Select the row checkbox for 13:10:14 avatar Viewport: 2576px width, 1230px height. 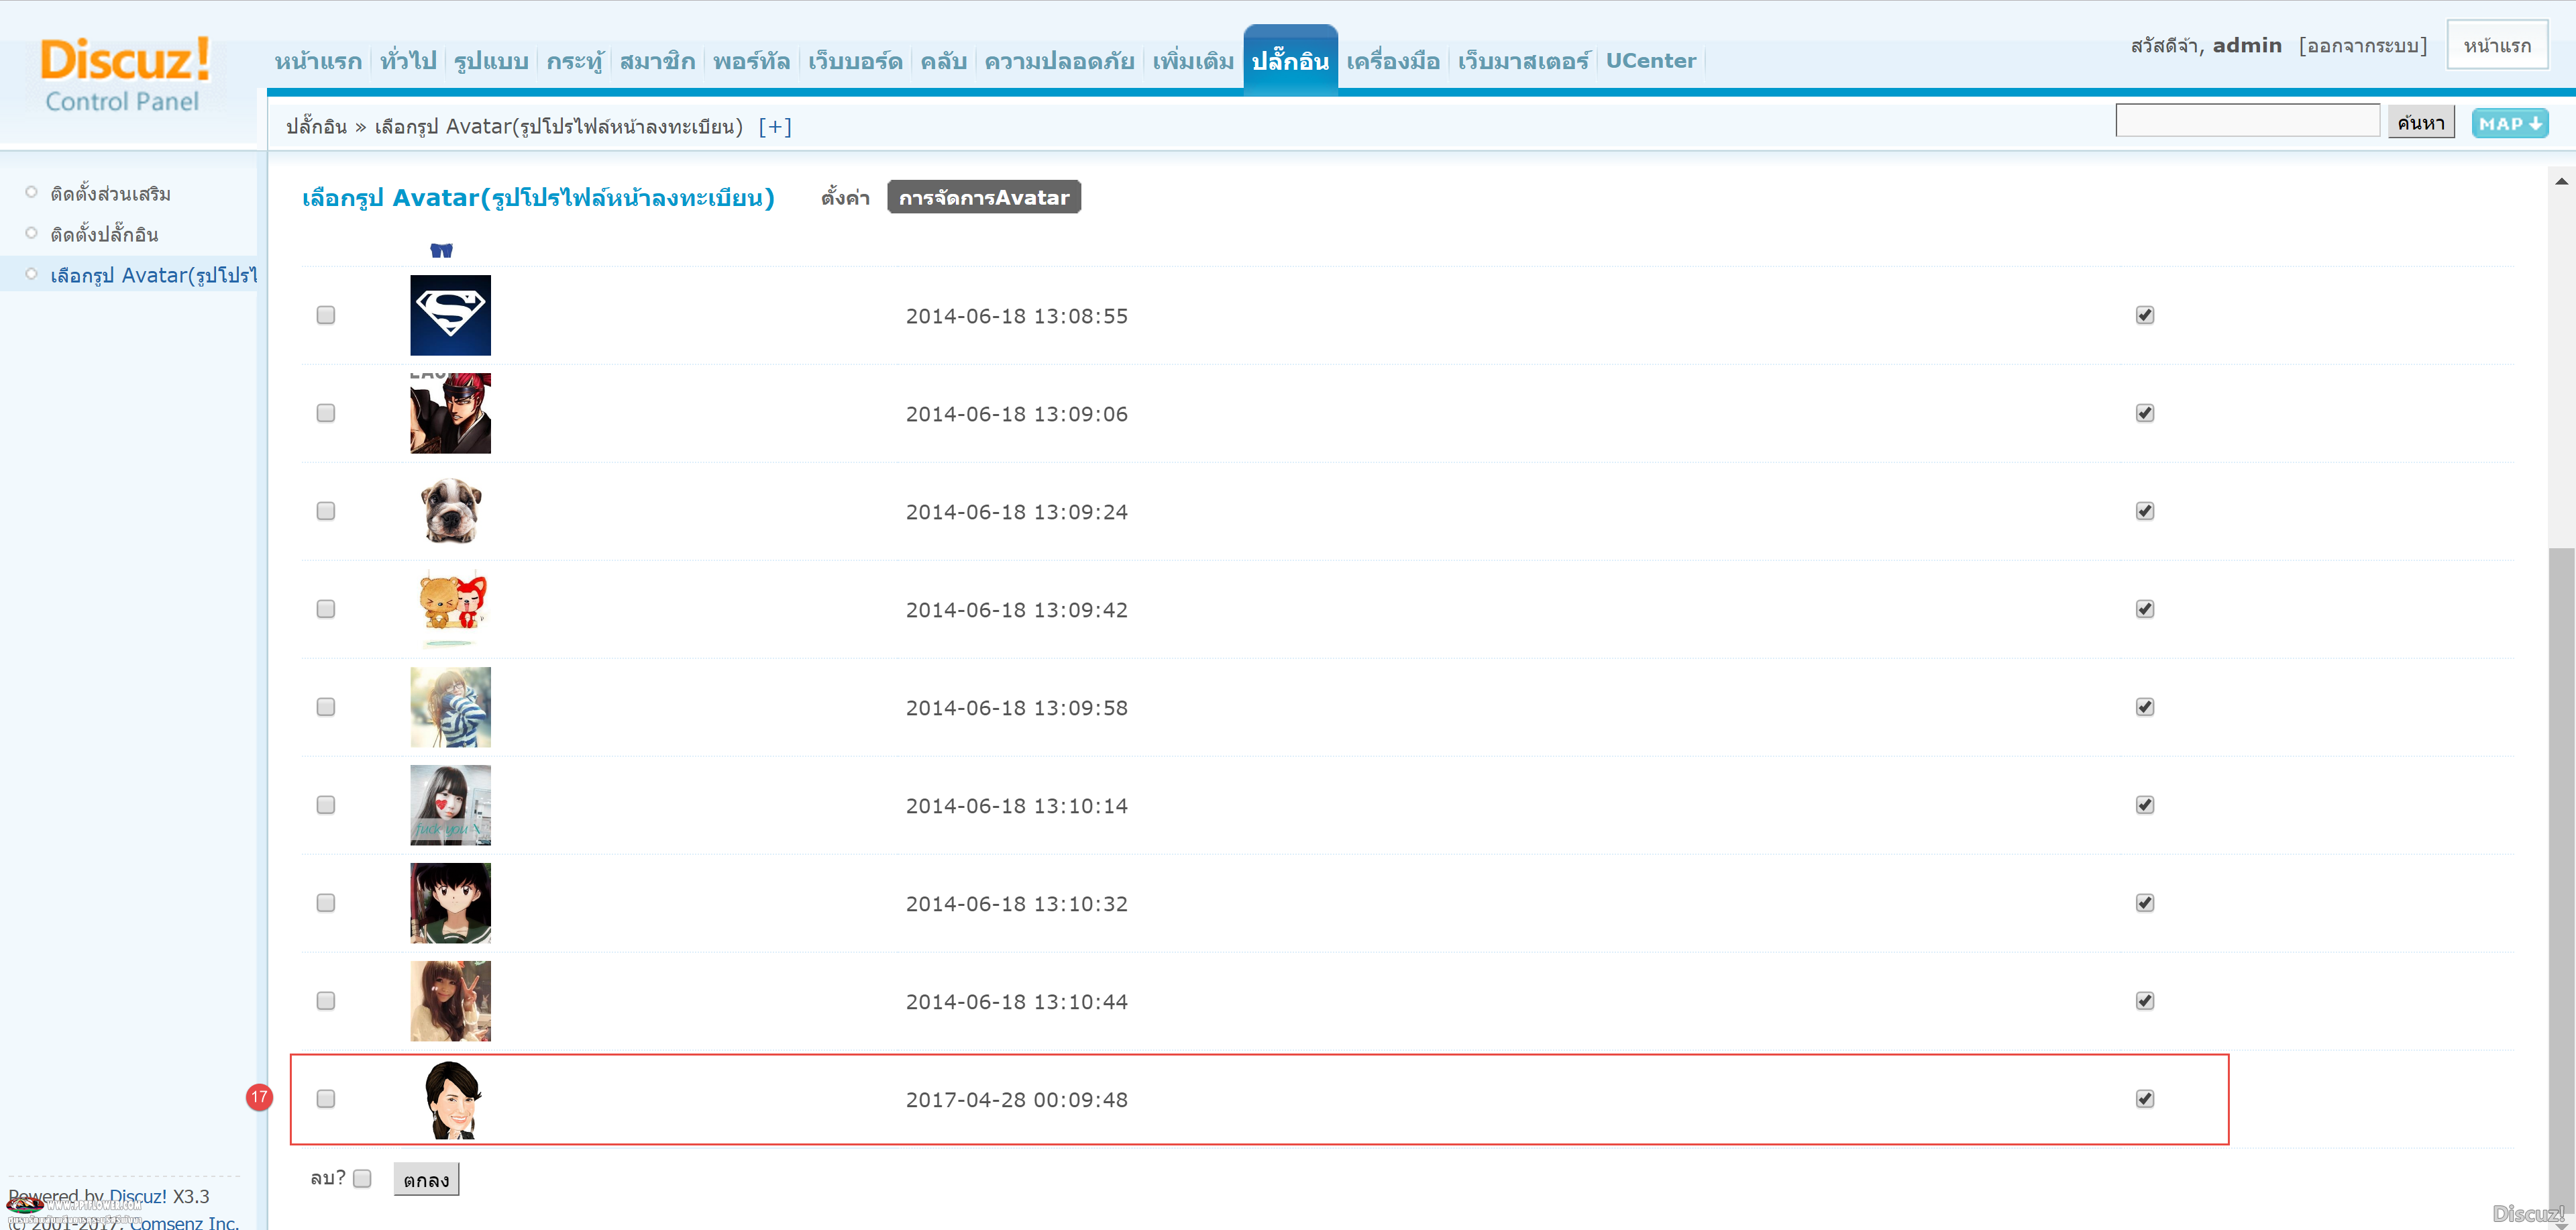pos(325,805)
